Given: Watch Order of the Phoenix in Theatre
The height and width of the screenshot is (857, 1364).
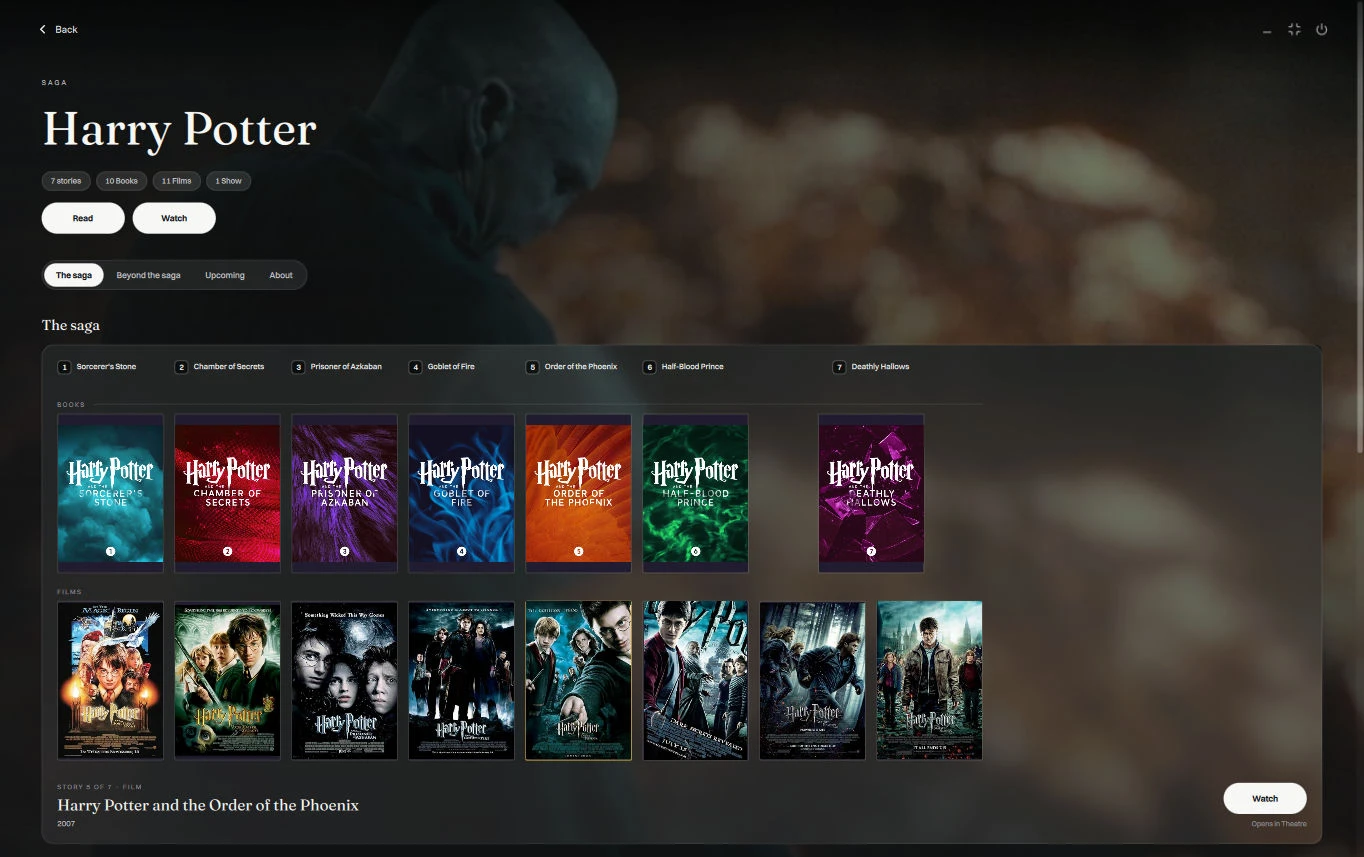Looking at the screenshot, I should 1265,798.
